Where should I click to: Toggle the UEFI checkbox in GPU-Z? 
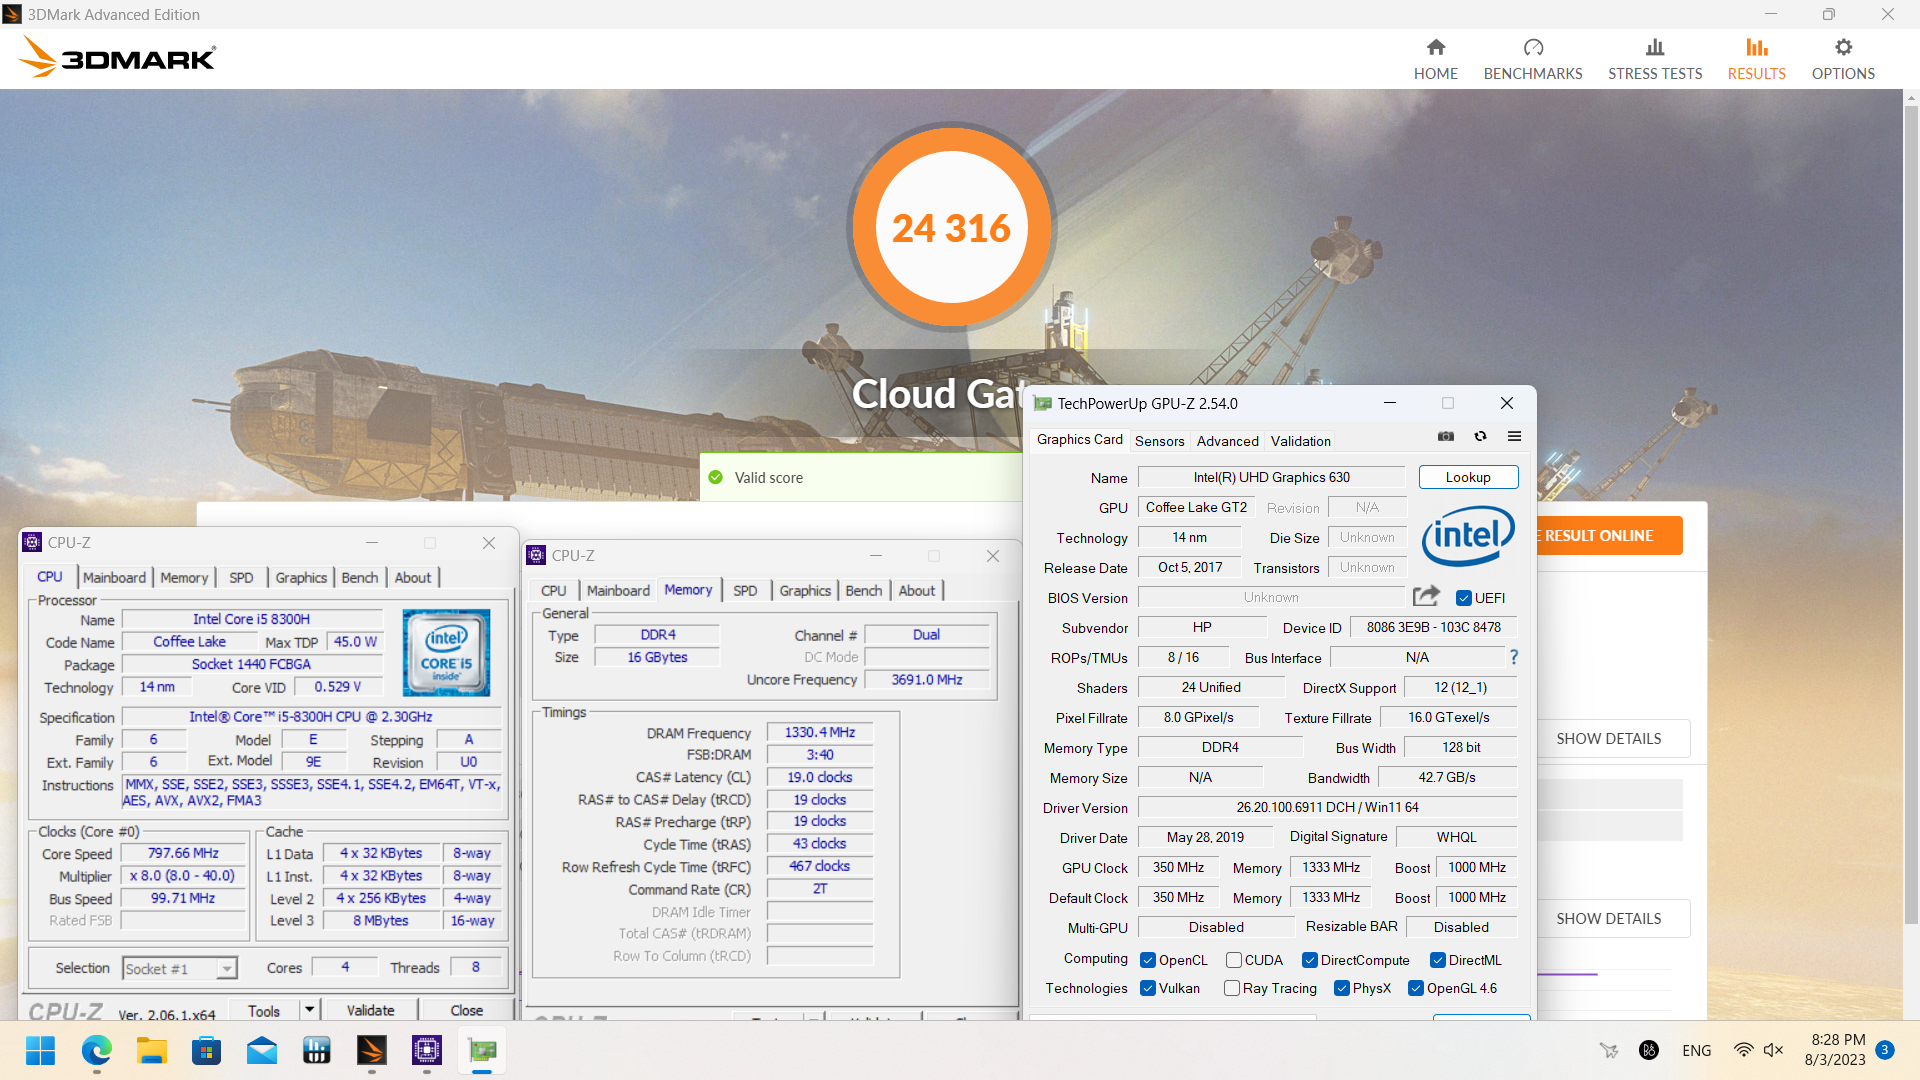(1464, 598)
